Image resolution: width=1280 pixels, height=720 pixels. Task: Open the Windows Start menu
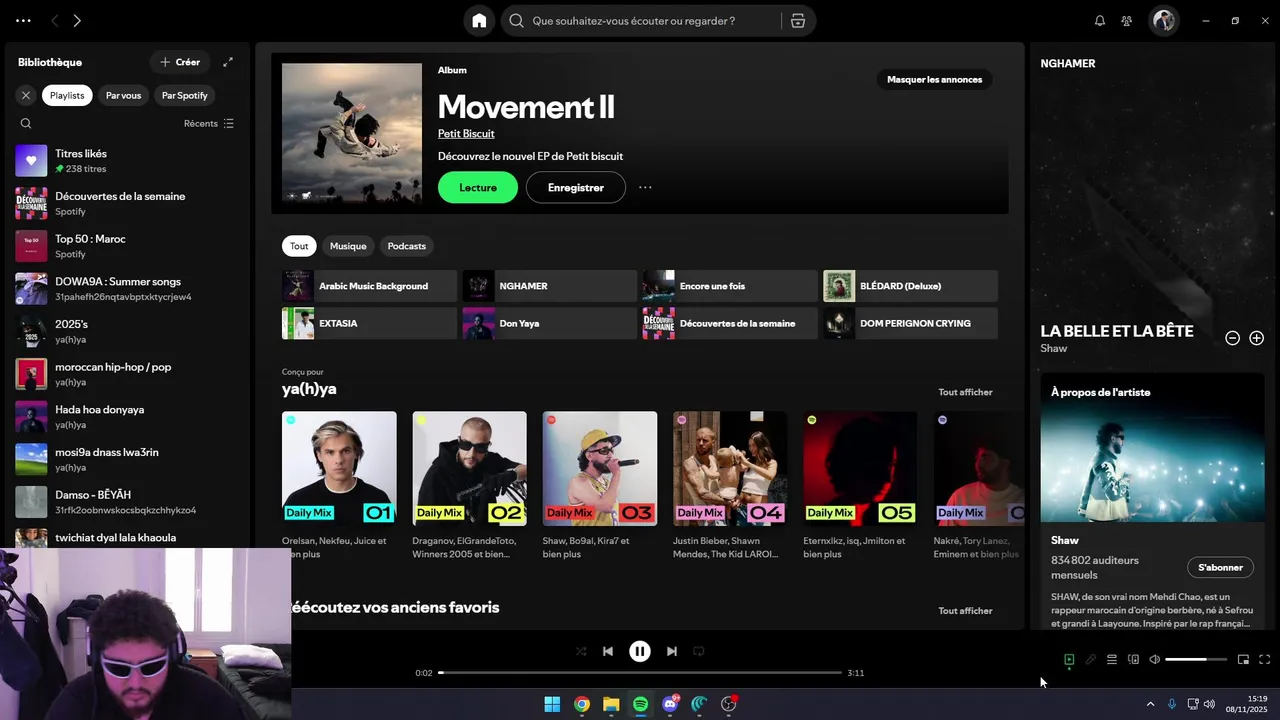pyautogui.click(x=552, y=704)
